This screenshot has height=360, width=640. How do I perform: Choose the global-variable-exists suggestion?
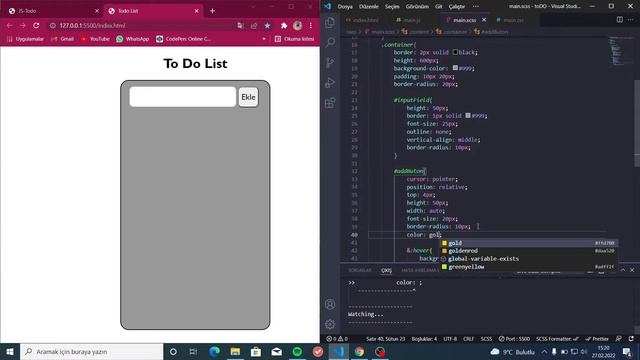(x=528, y=259)
